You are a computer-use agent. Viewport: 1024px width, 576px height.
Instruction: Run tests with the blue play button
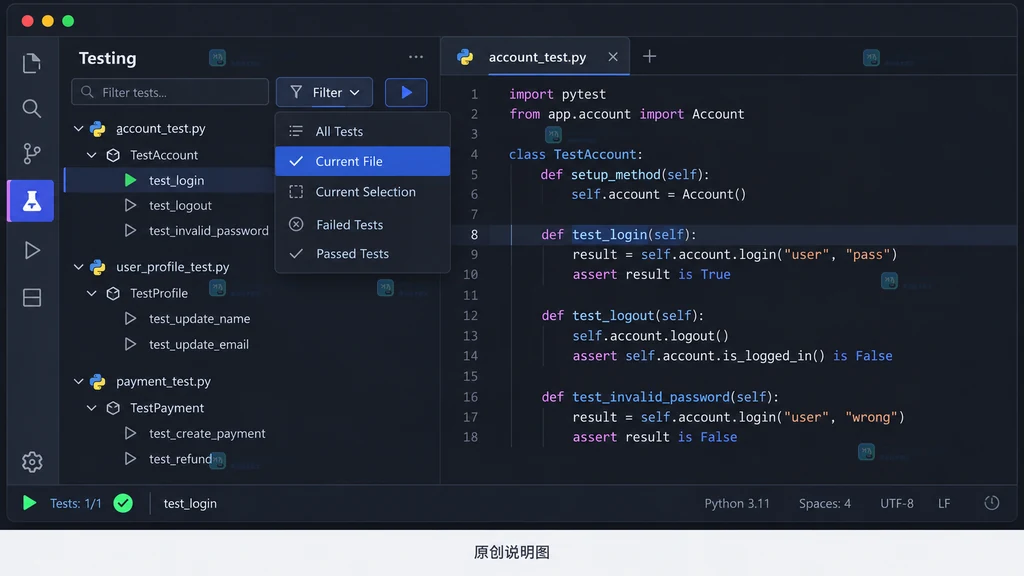[406, 92]
